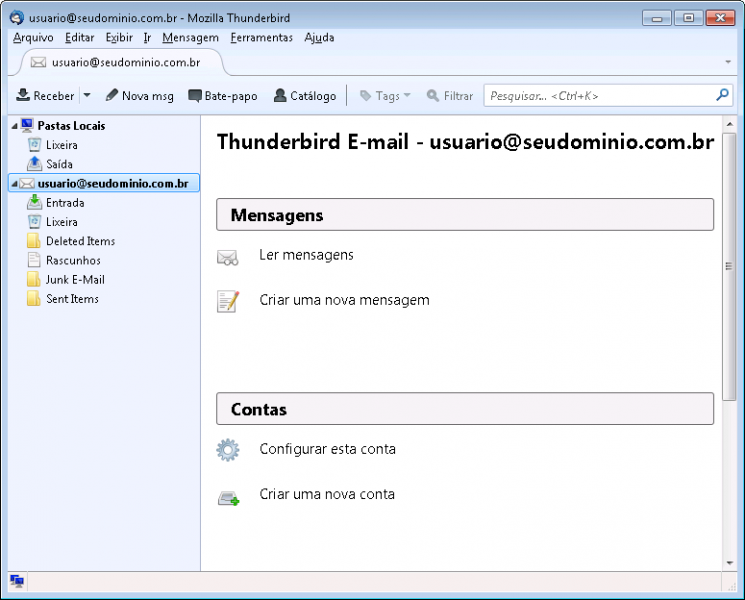Screen dimensions: 745x600
Task: Open the Mensagem menu
Action: (190, 38)
